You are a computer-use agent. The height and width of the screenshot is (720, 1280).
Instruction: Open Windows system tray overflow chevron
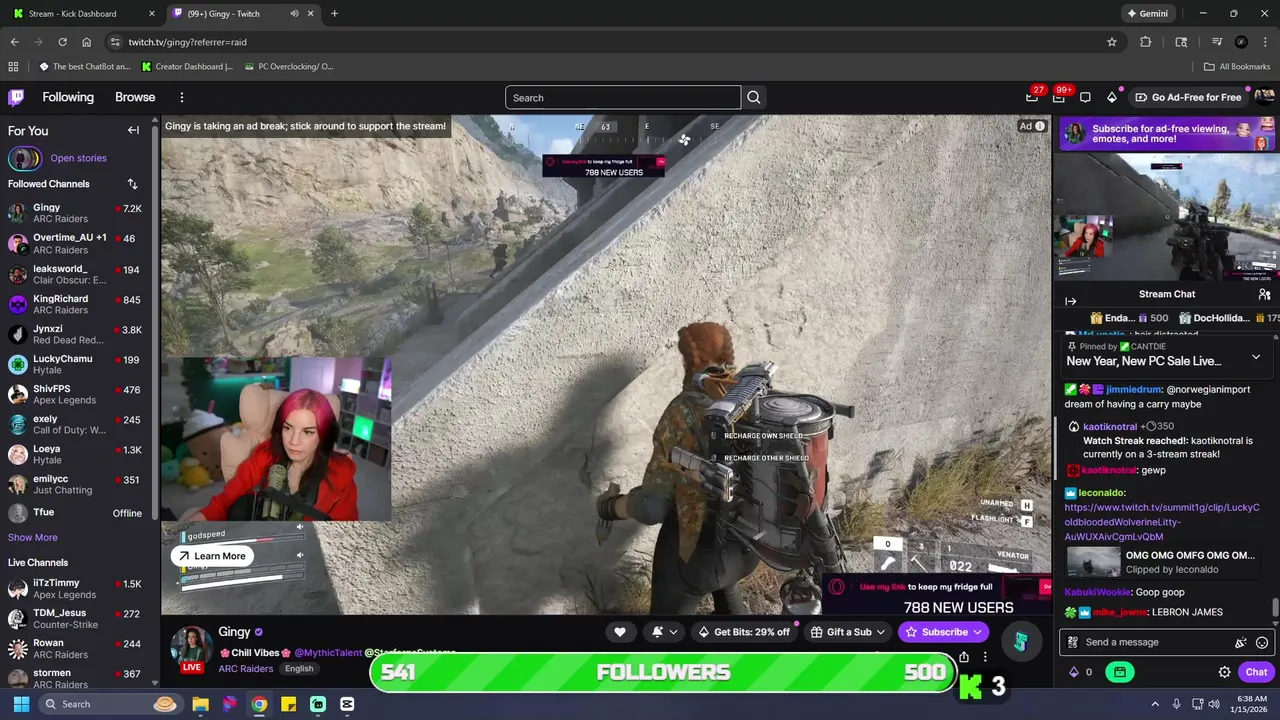(x=1155, y=704)
